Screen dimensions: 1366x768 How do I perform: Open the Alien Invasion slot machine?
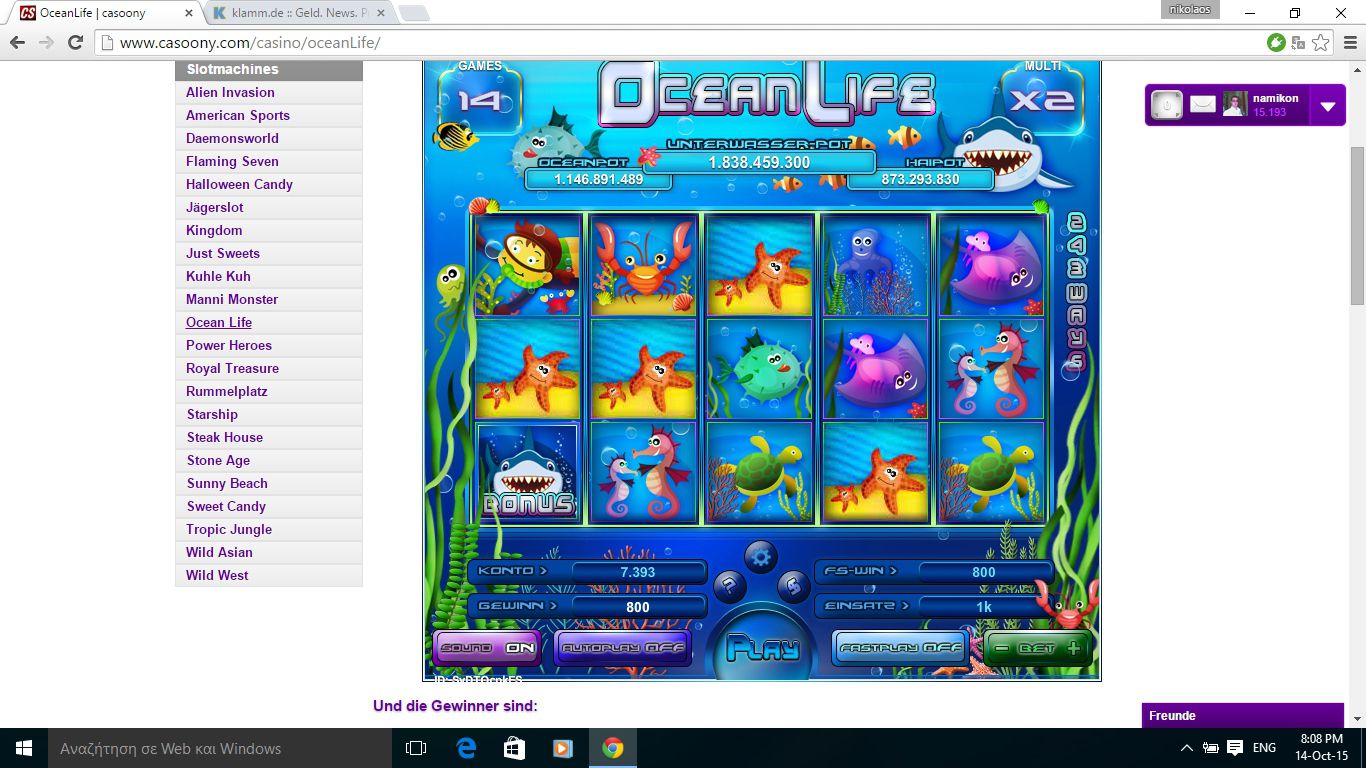pyautogui.click(x=269, y=92)
